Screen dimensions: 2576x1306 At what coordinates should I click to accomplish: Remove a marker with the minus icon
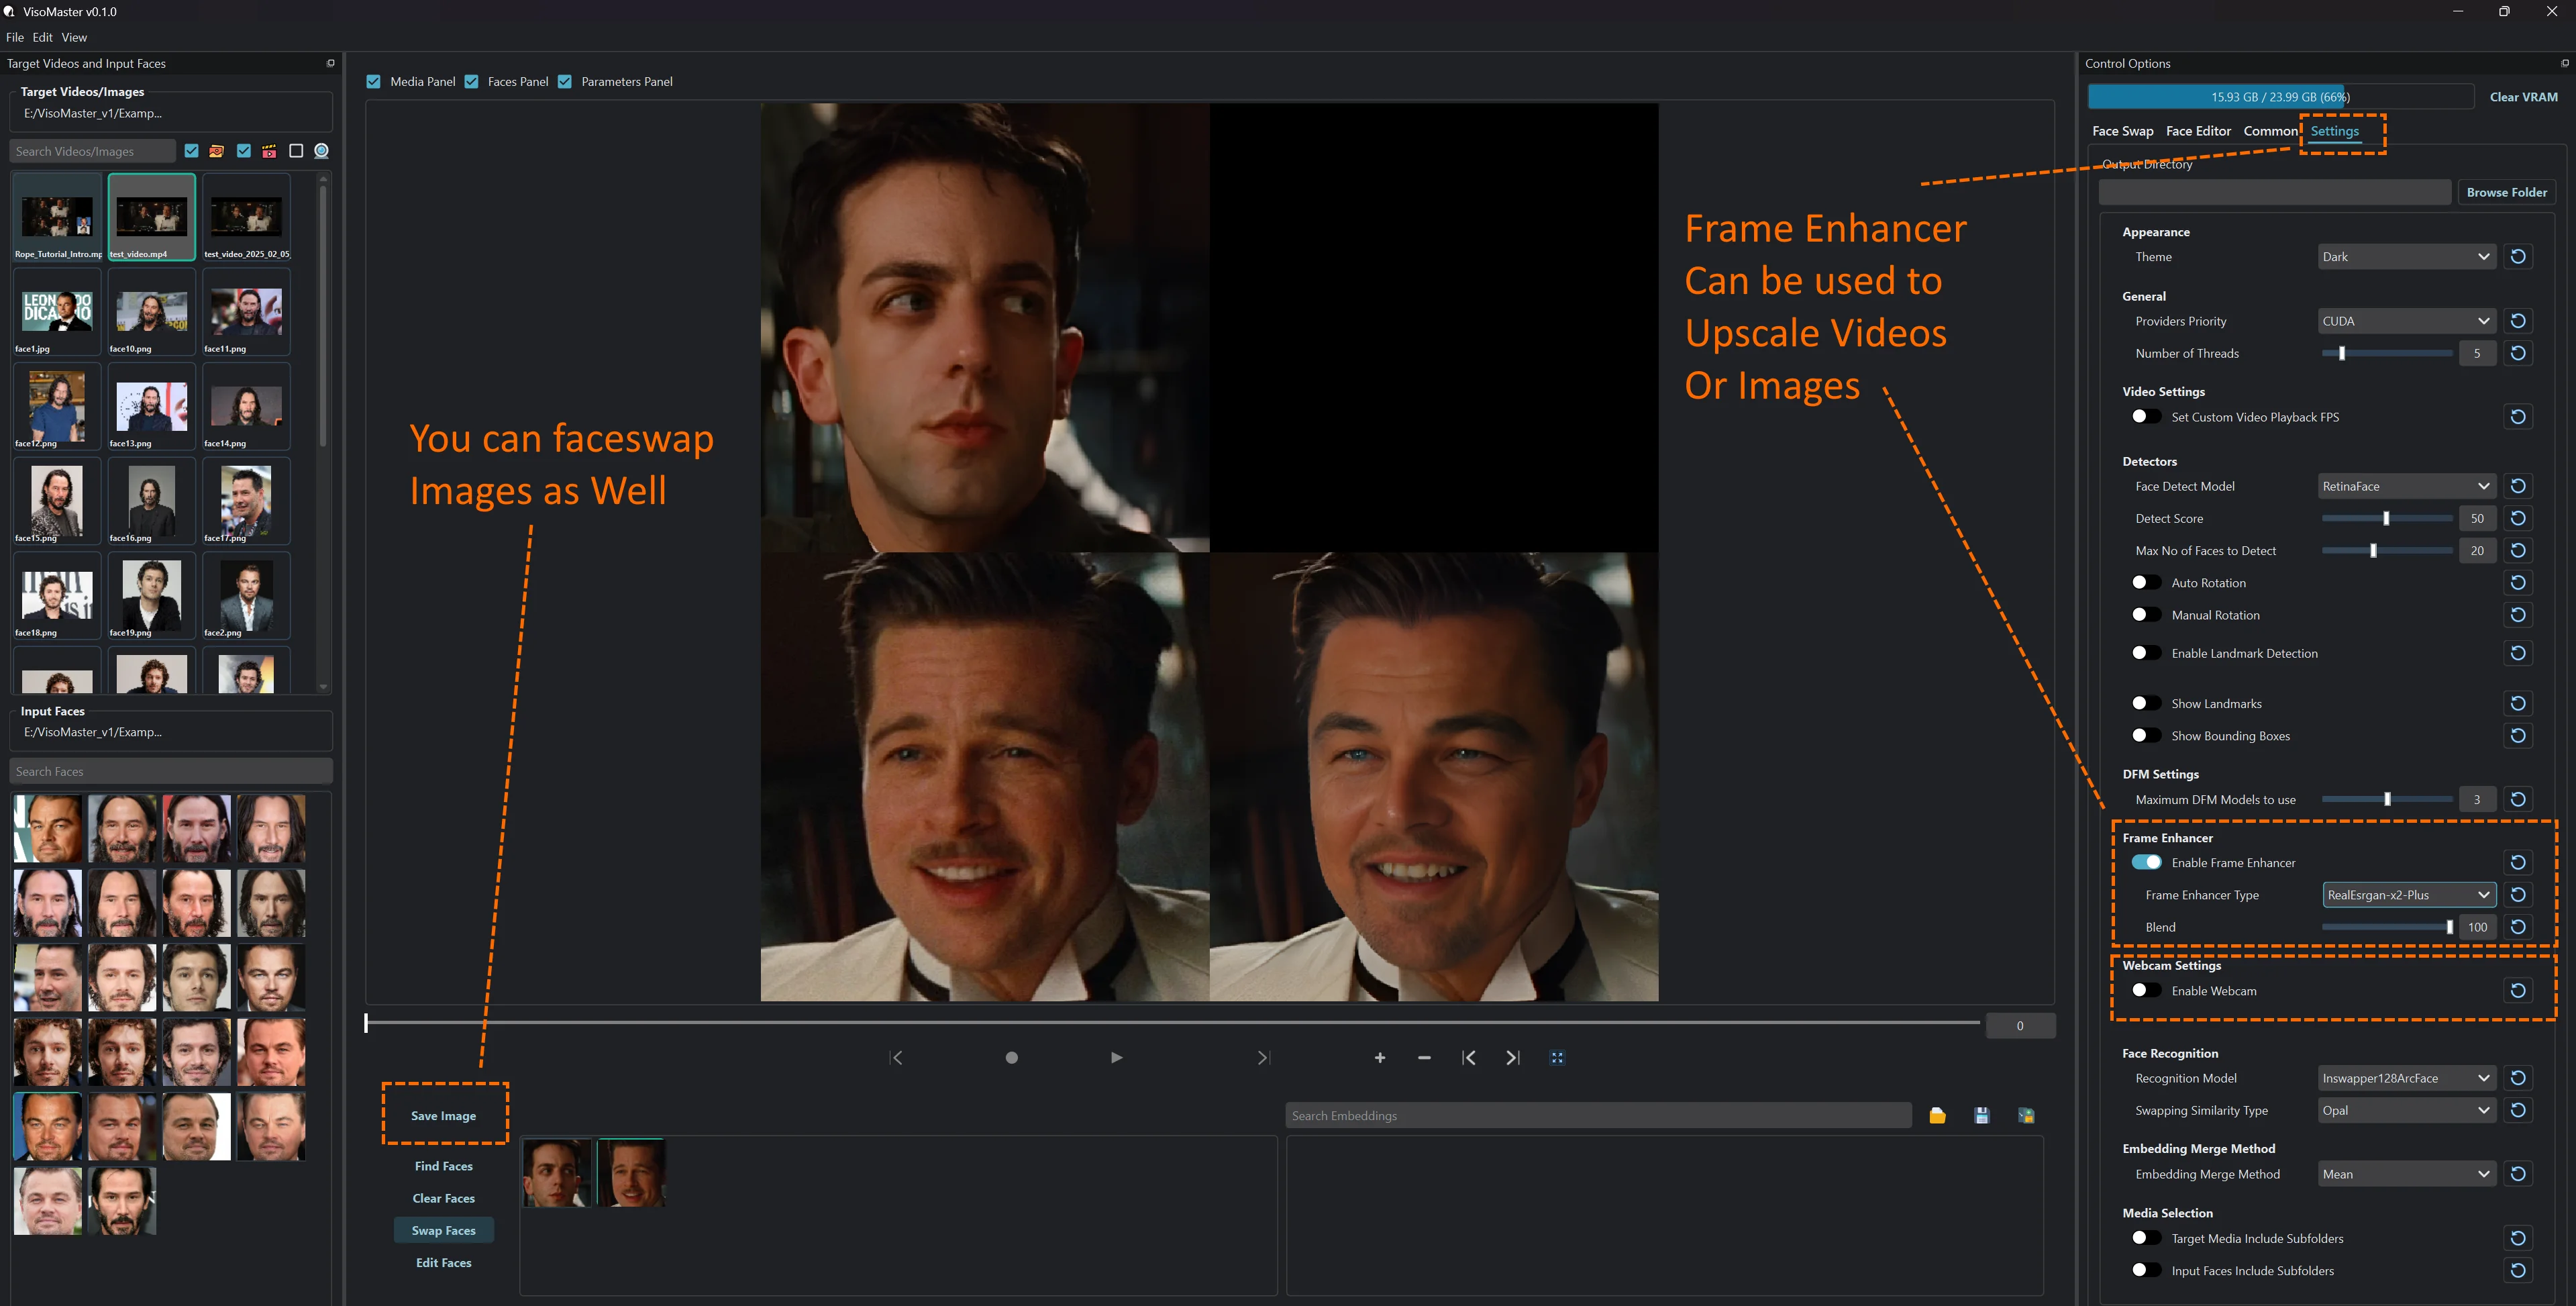click(x=1424, y=1058)
